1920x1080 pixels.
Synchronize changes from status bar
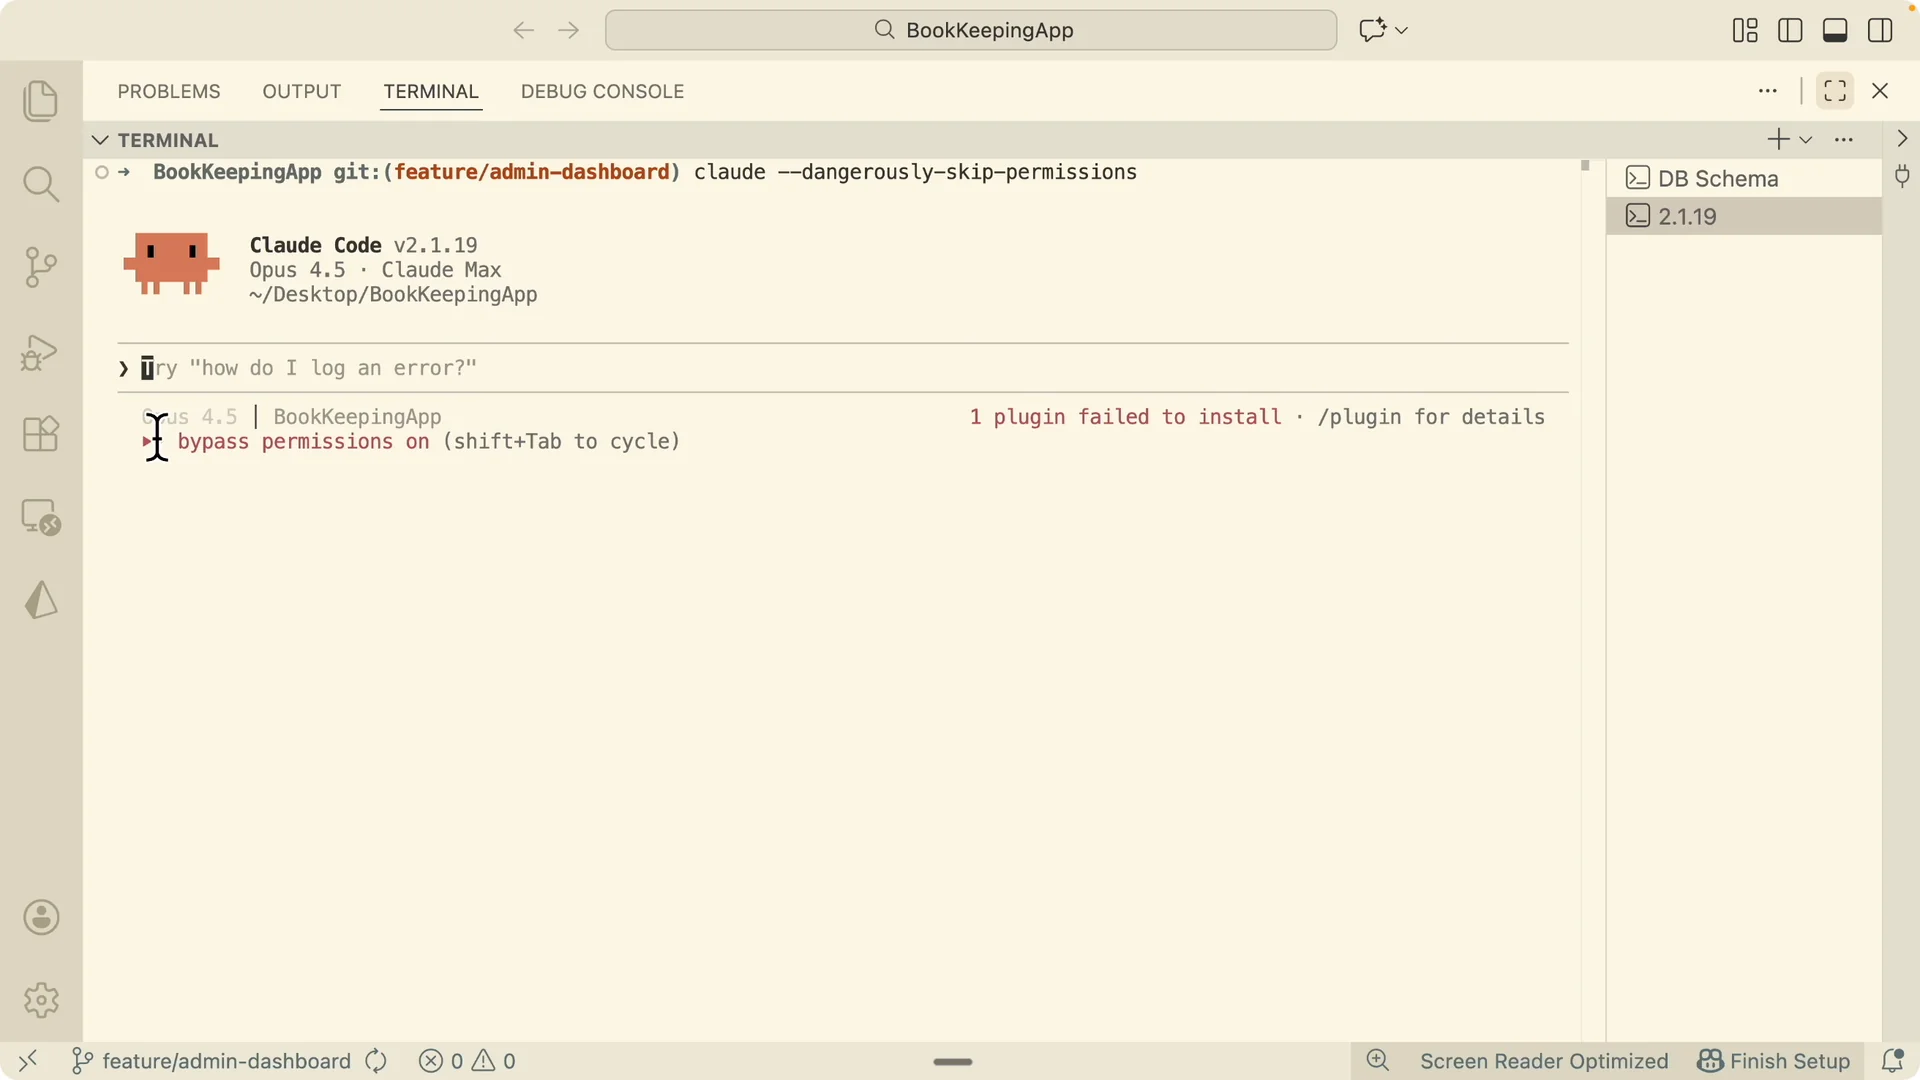coord(376,1061)
